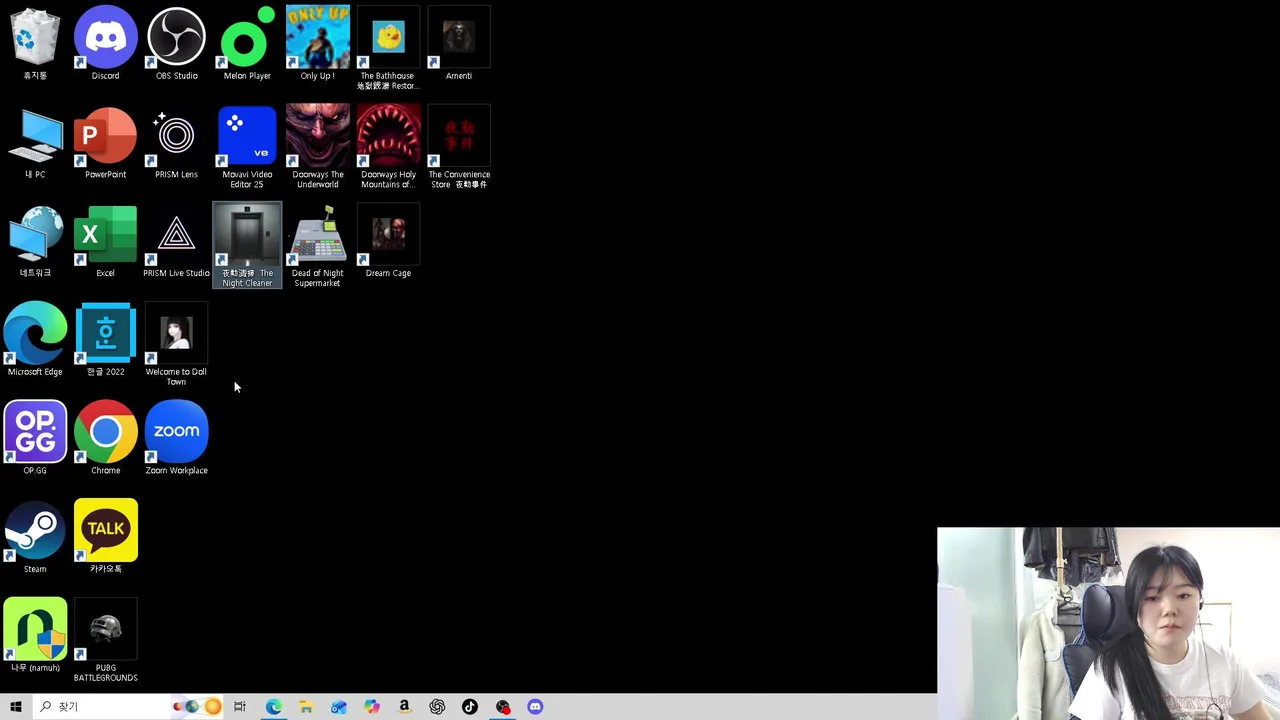This screenshot has height=720, width=1280.
Task: Select Doorways Holy Mountains icon
Action: 388,147
